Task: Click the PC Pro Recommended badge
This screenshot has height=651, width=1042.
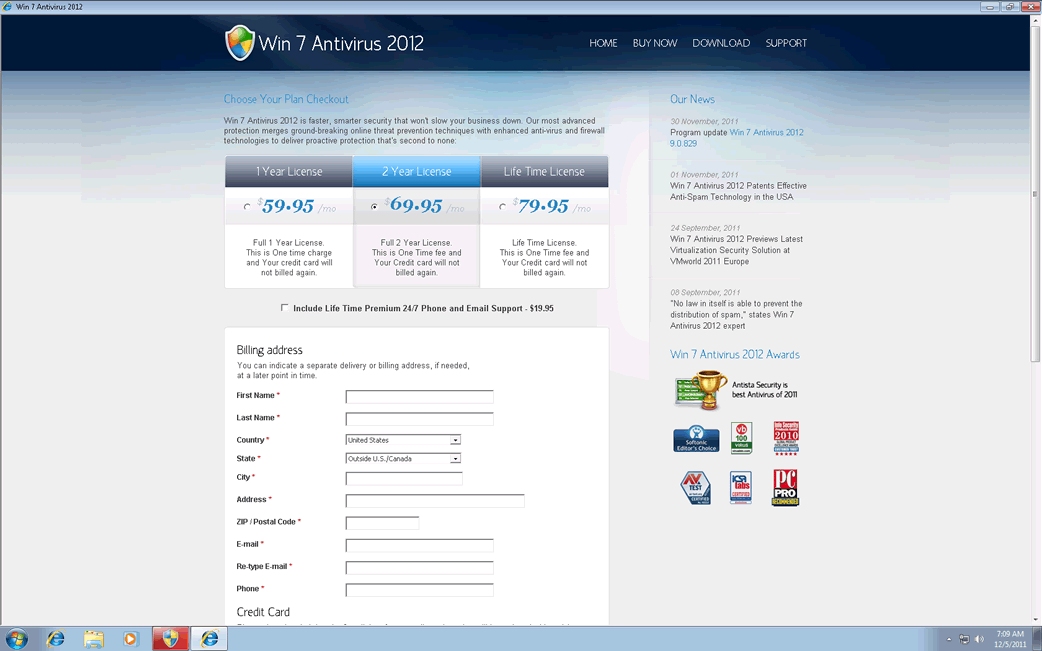Action: tap(785, 488)
